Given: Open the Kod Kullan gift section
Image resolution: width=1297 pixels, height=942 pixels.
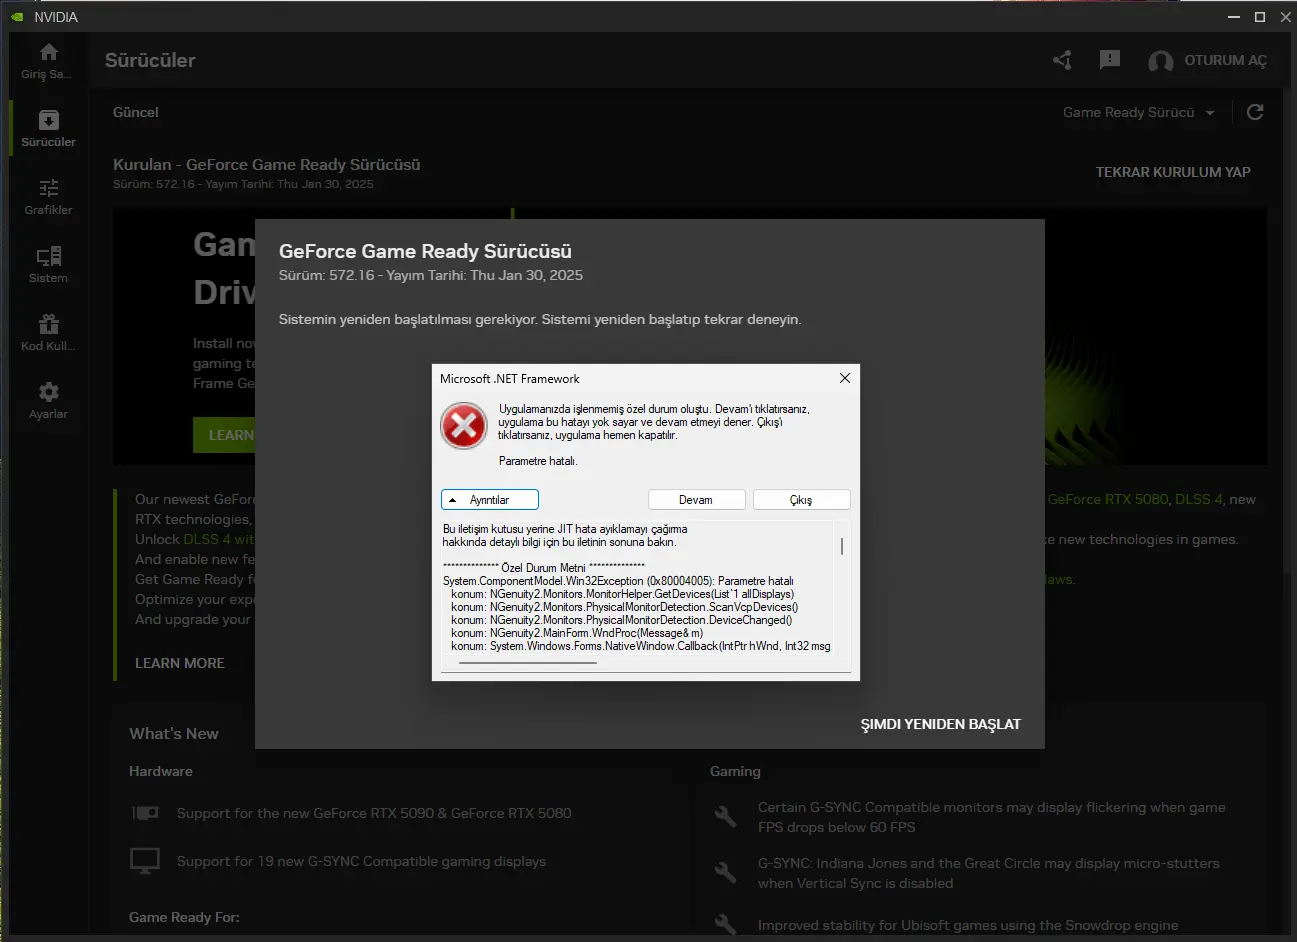Looking at the screenshot, I should (48, 333).
